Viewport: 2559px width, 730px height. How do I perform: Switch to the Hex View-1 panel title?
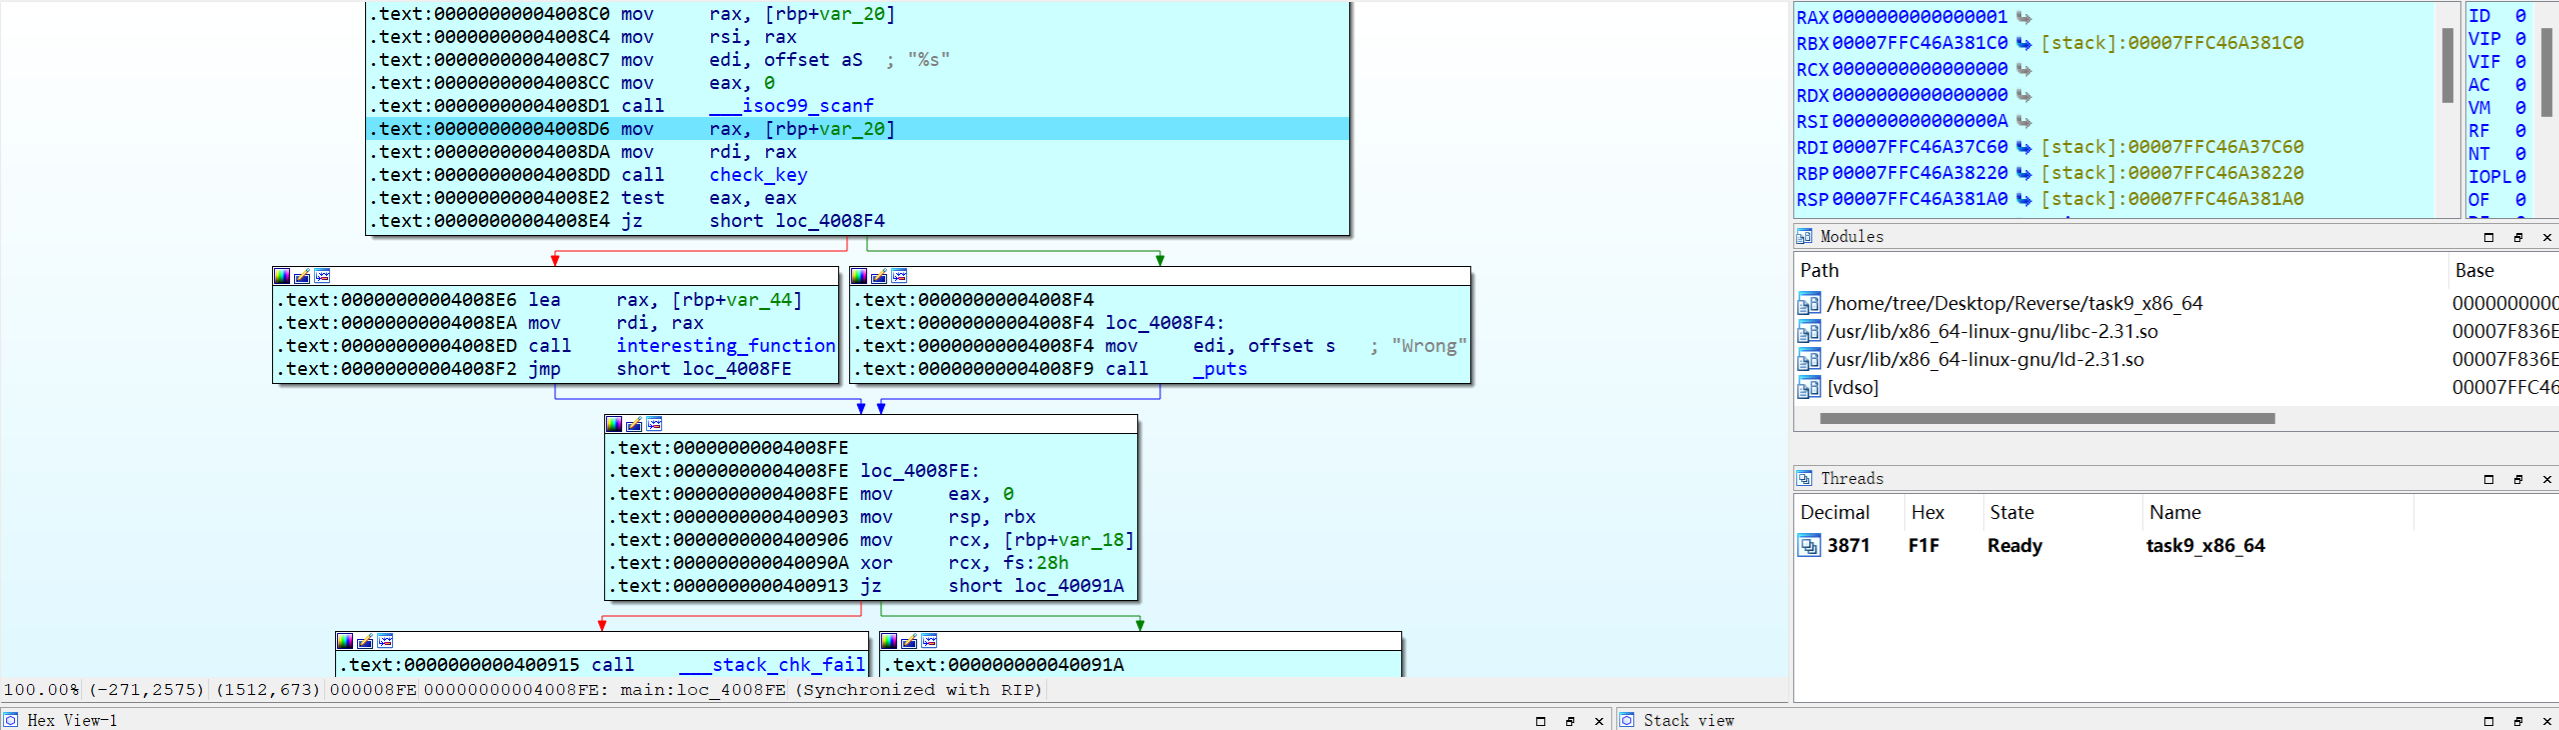72,720
